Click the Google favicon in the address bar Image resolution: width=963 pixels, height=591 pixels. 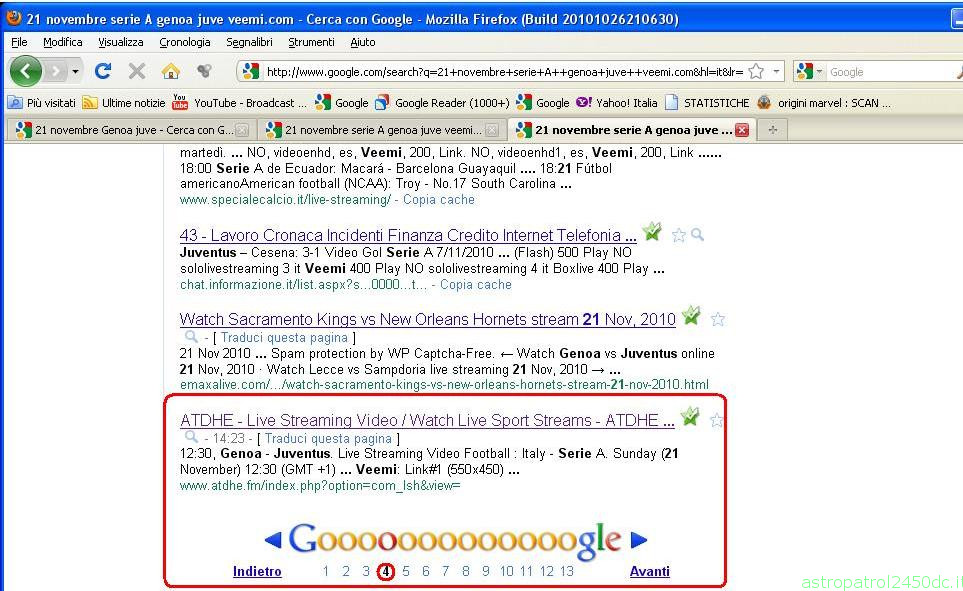(x=251, y=71)
